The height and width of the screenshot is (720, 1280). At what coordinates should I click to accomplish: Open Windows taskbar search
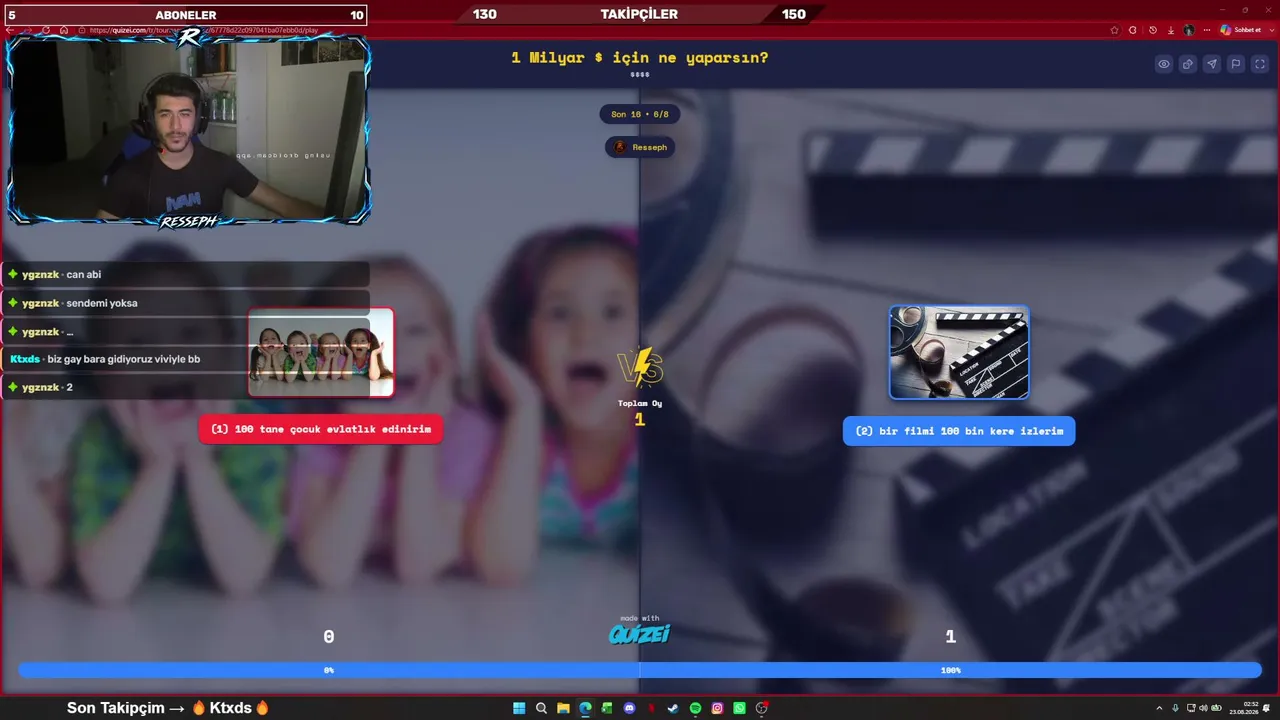point(541,708)
